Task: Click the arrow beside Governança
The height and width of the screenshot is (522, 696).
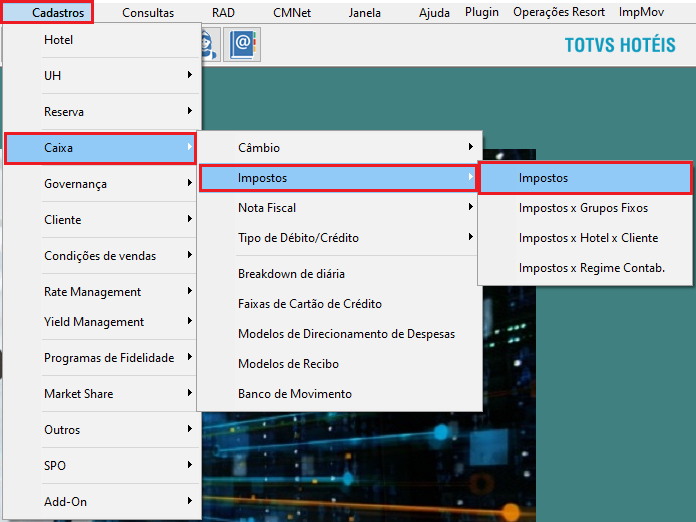Action: coord(190,182)
